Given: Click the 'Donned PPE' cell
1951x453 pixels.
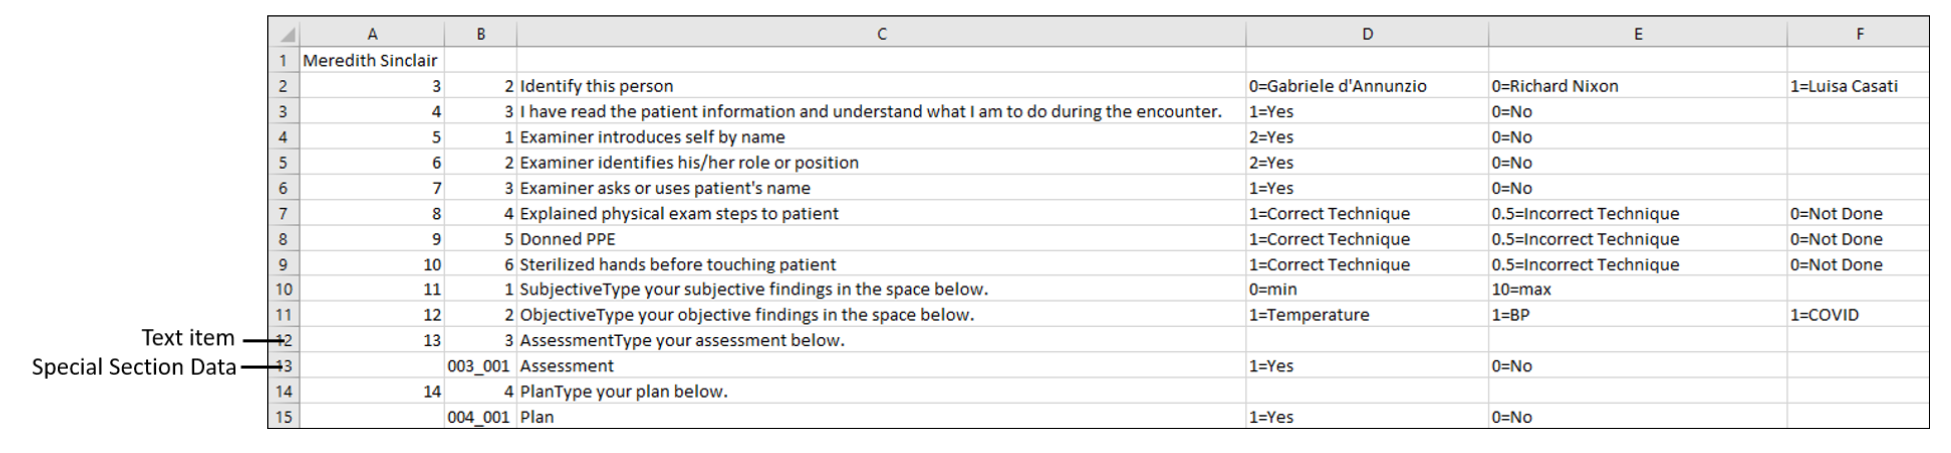Looking at the screenshot, I should click(x=881, y=239).
